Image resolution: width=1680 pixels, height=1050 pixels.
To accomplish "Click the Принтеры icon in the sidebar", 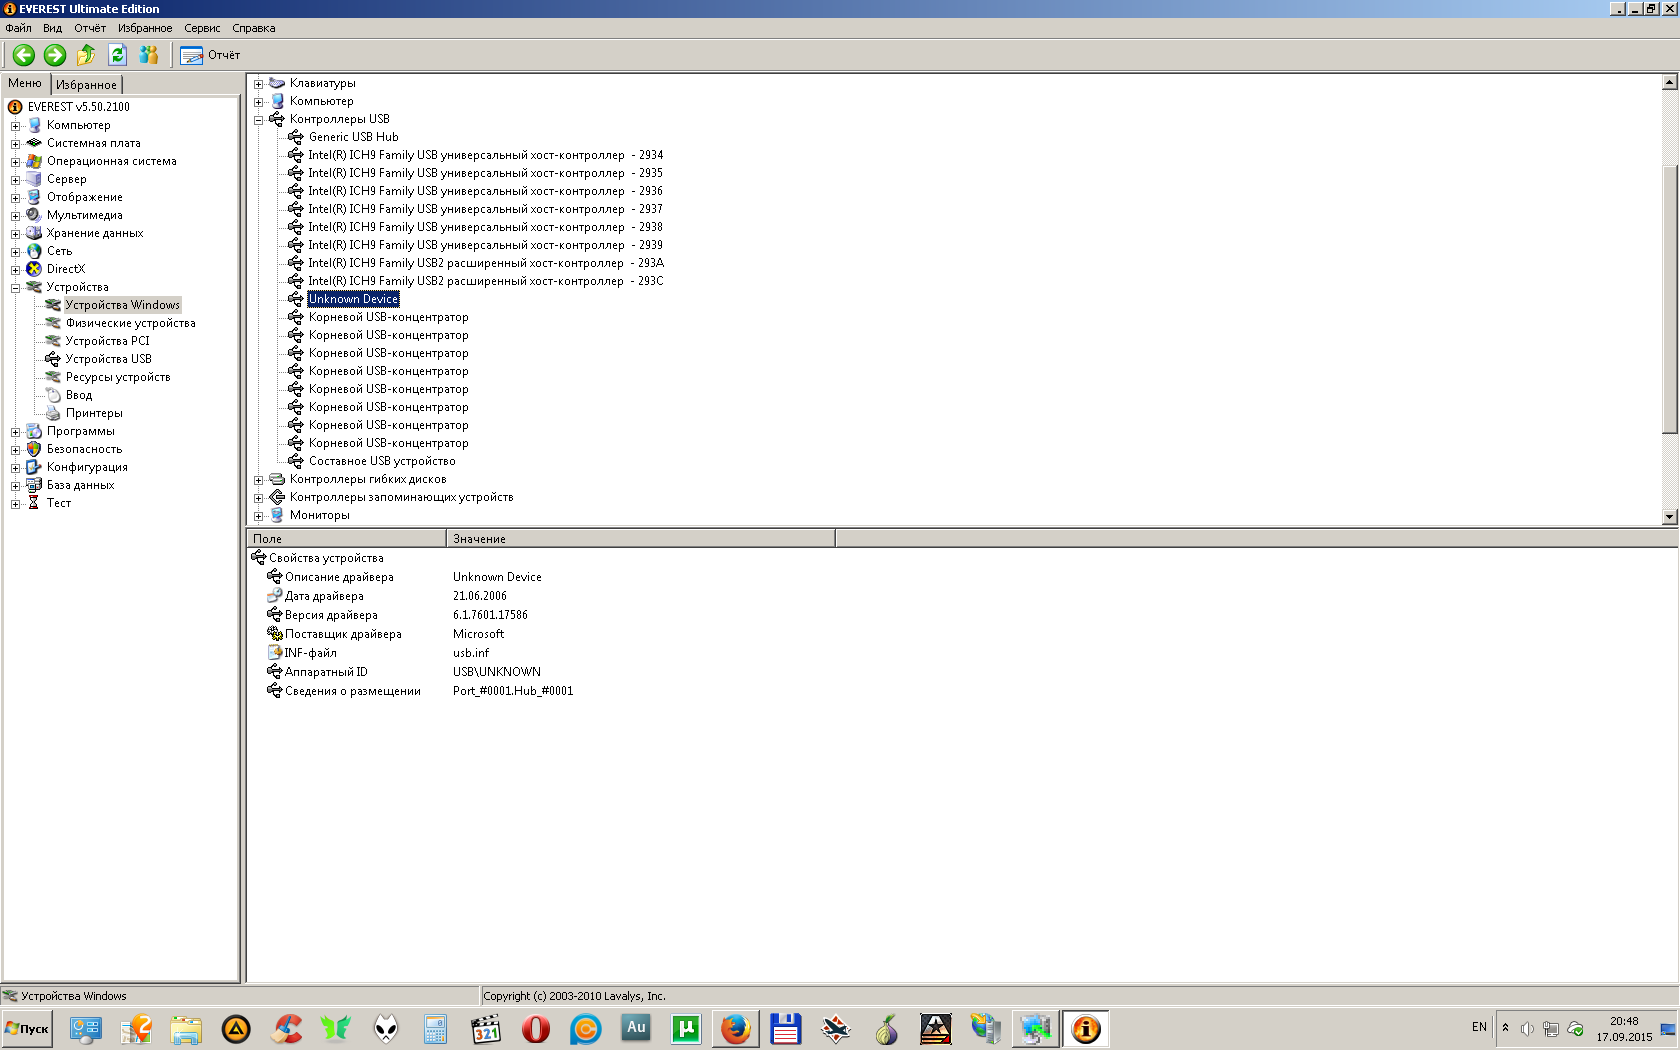I will point(53,413).
